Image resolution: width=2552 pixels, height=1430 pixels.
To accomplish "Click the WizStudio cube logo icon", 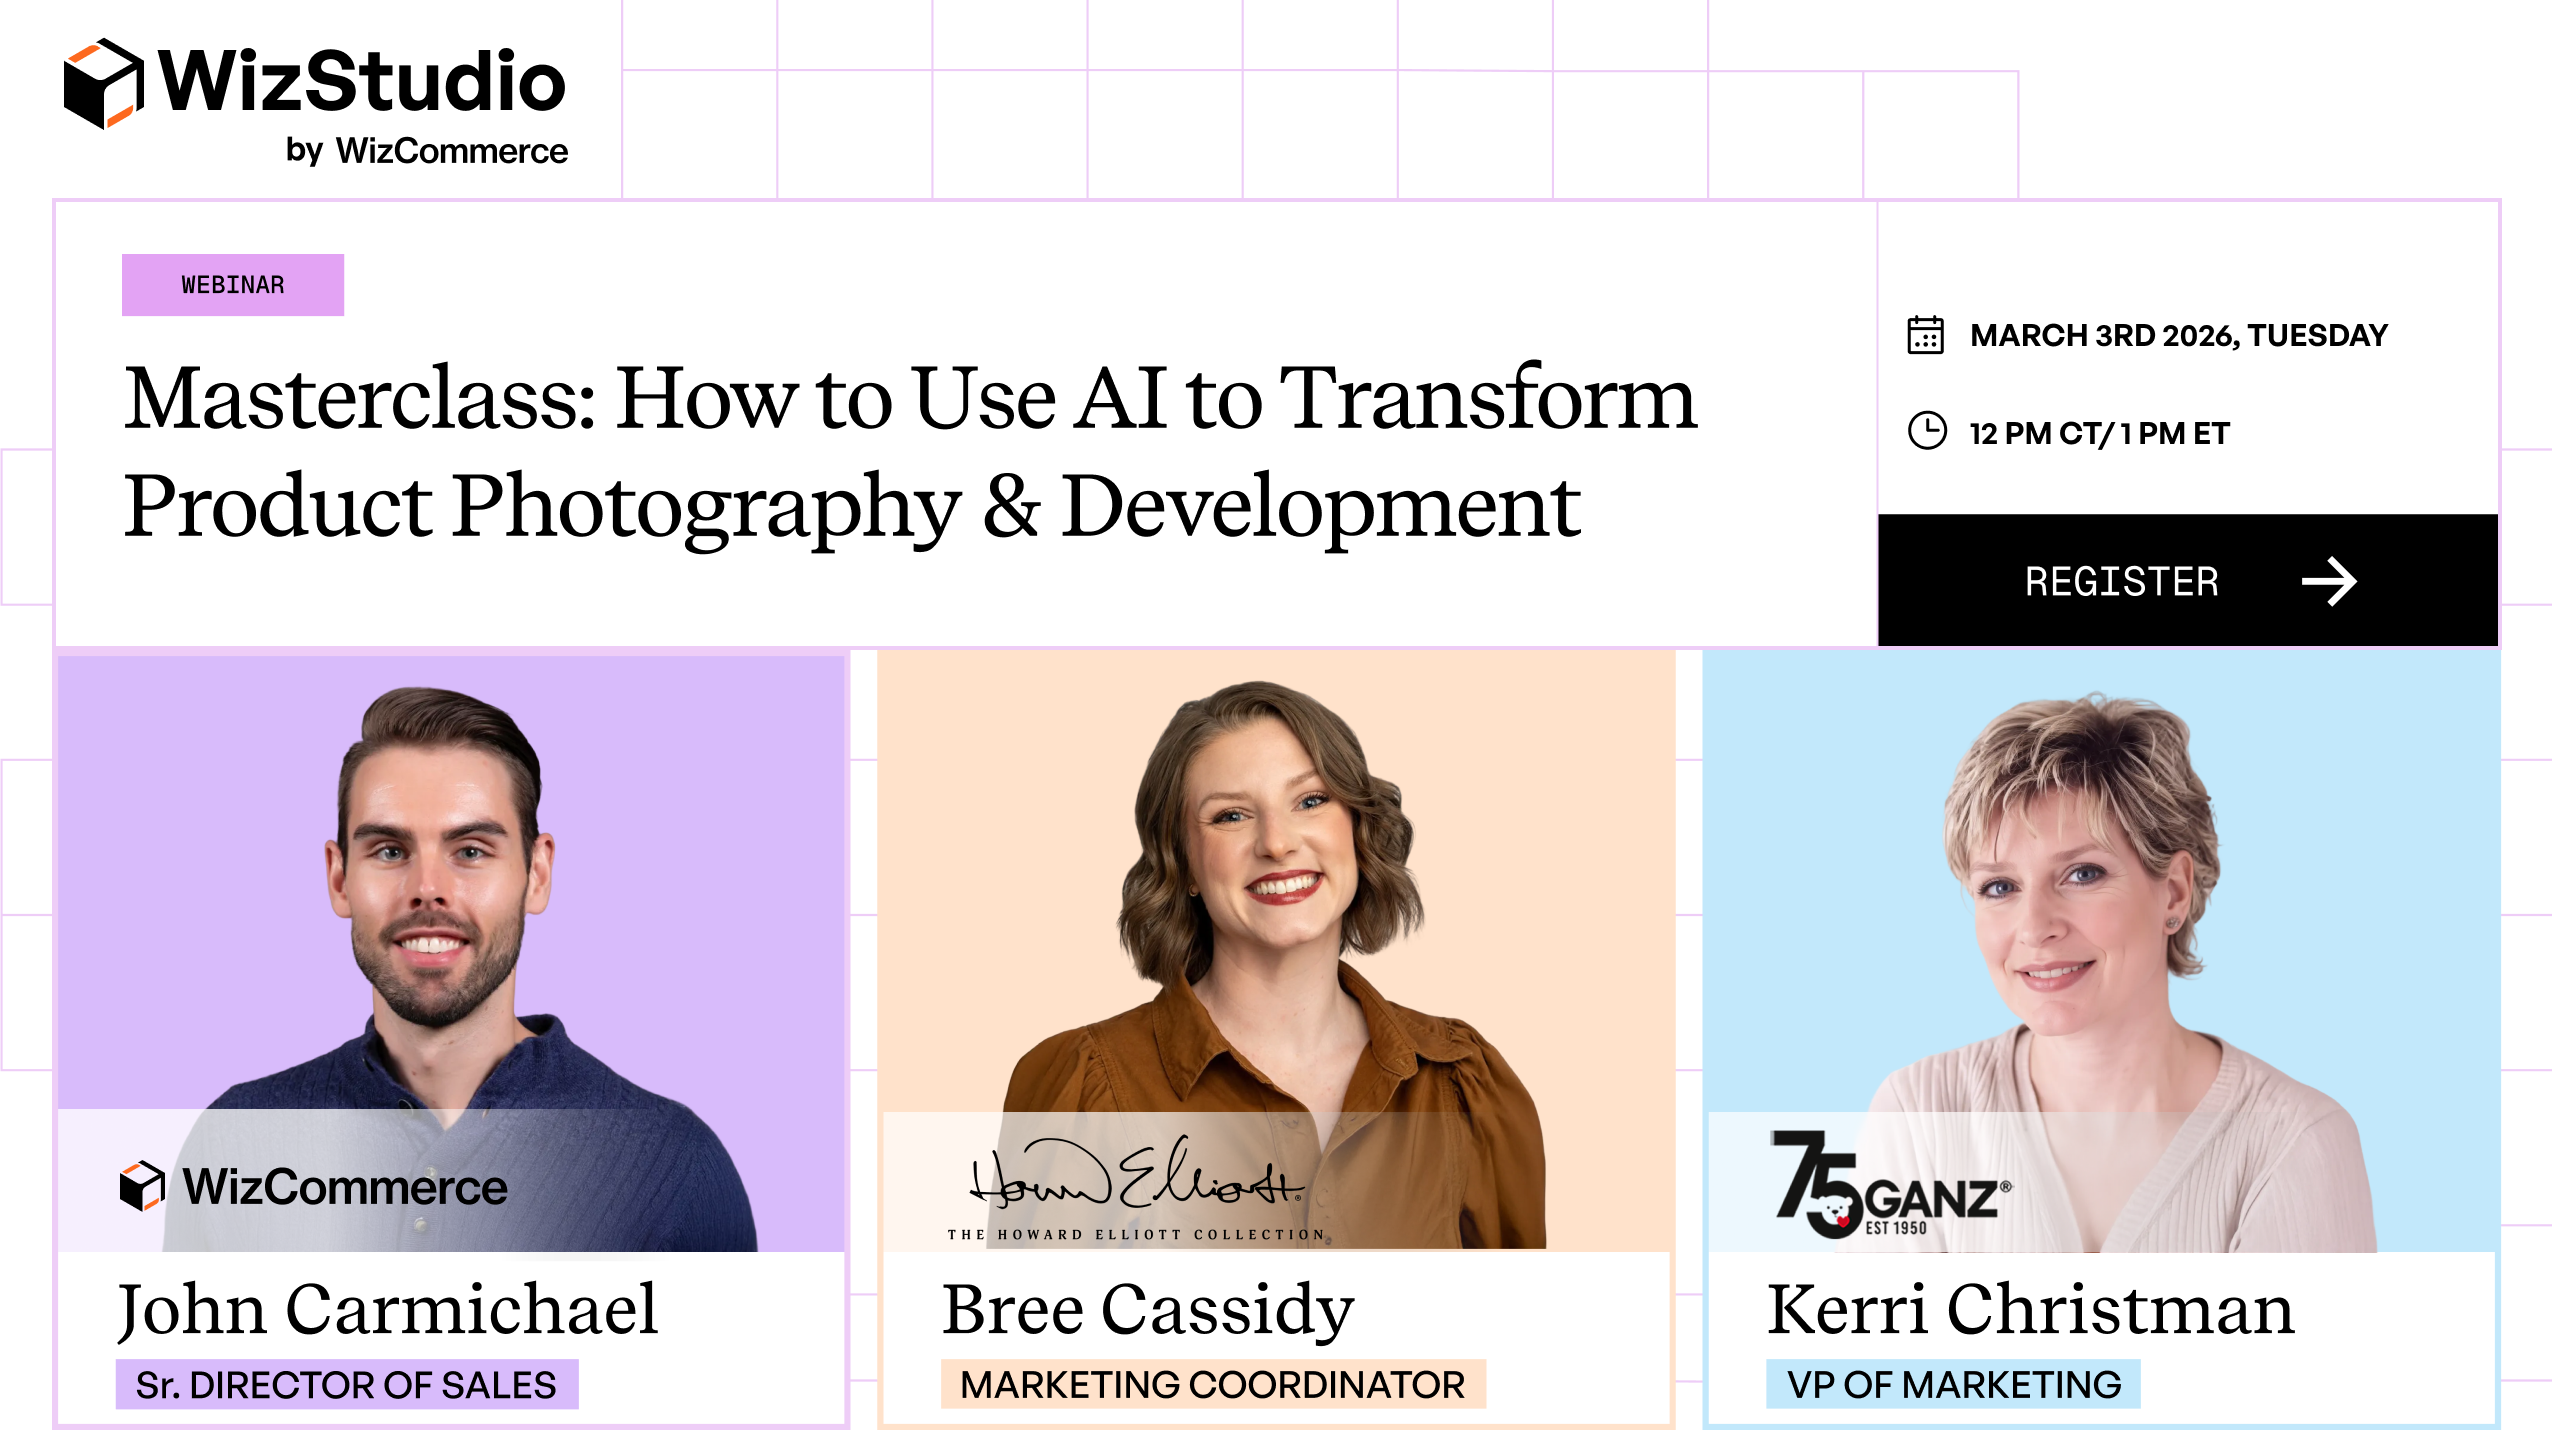I will tap(103, 84).
